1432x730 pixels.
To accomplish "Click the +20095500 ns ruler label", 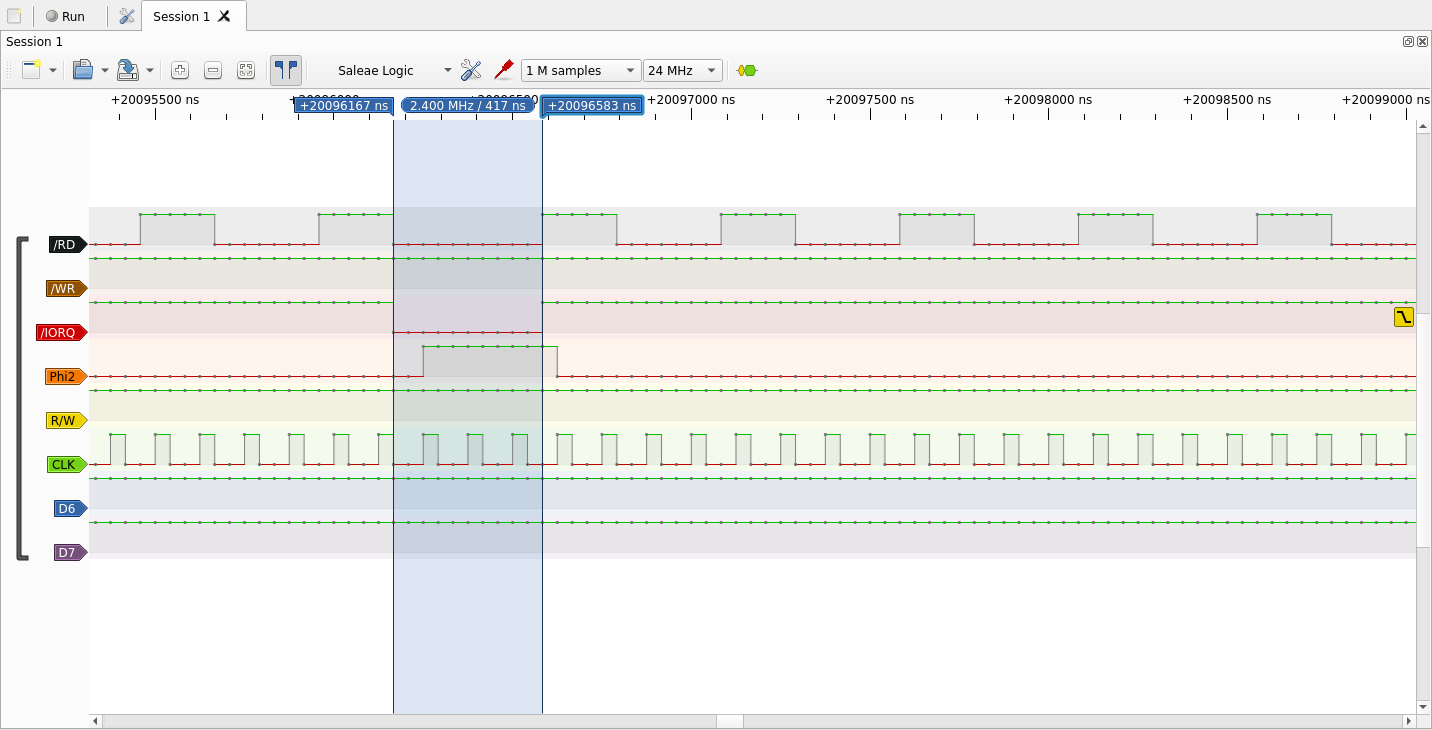I will (155, 100).
